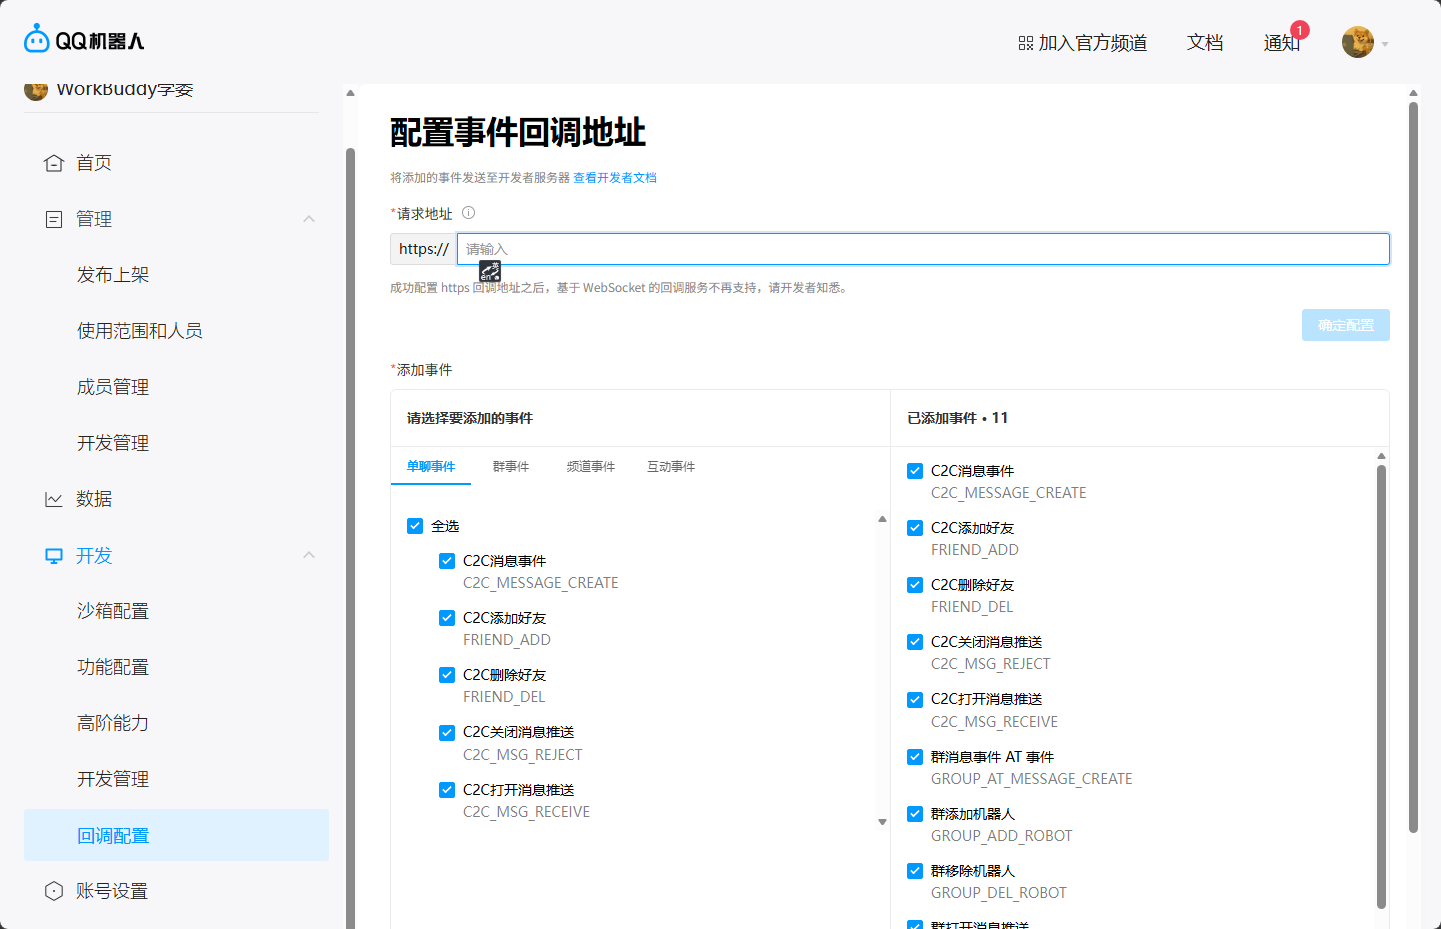Collapse the 开发 sidebar section
Screen dimensions: 1441x929
(x=308, y=555)
